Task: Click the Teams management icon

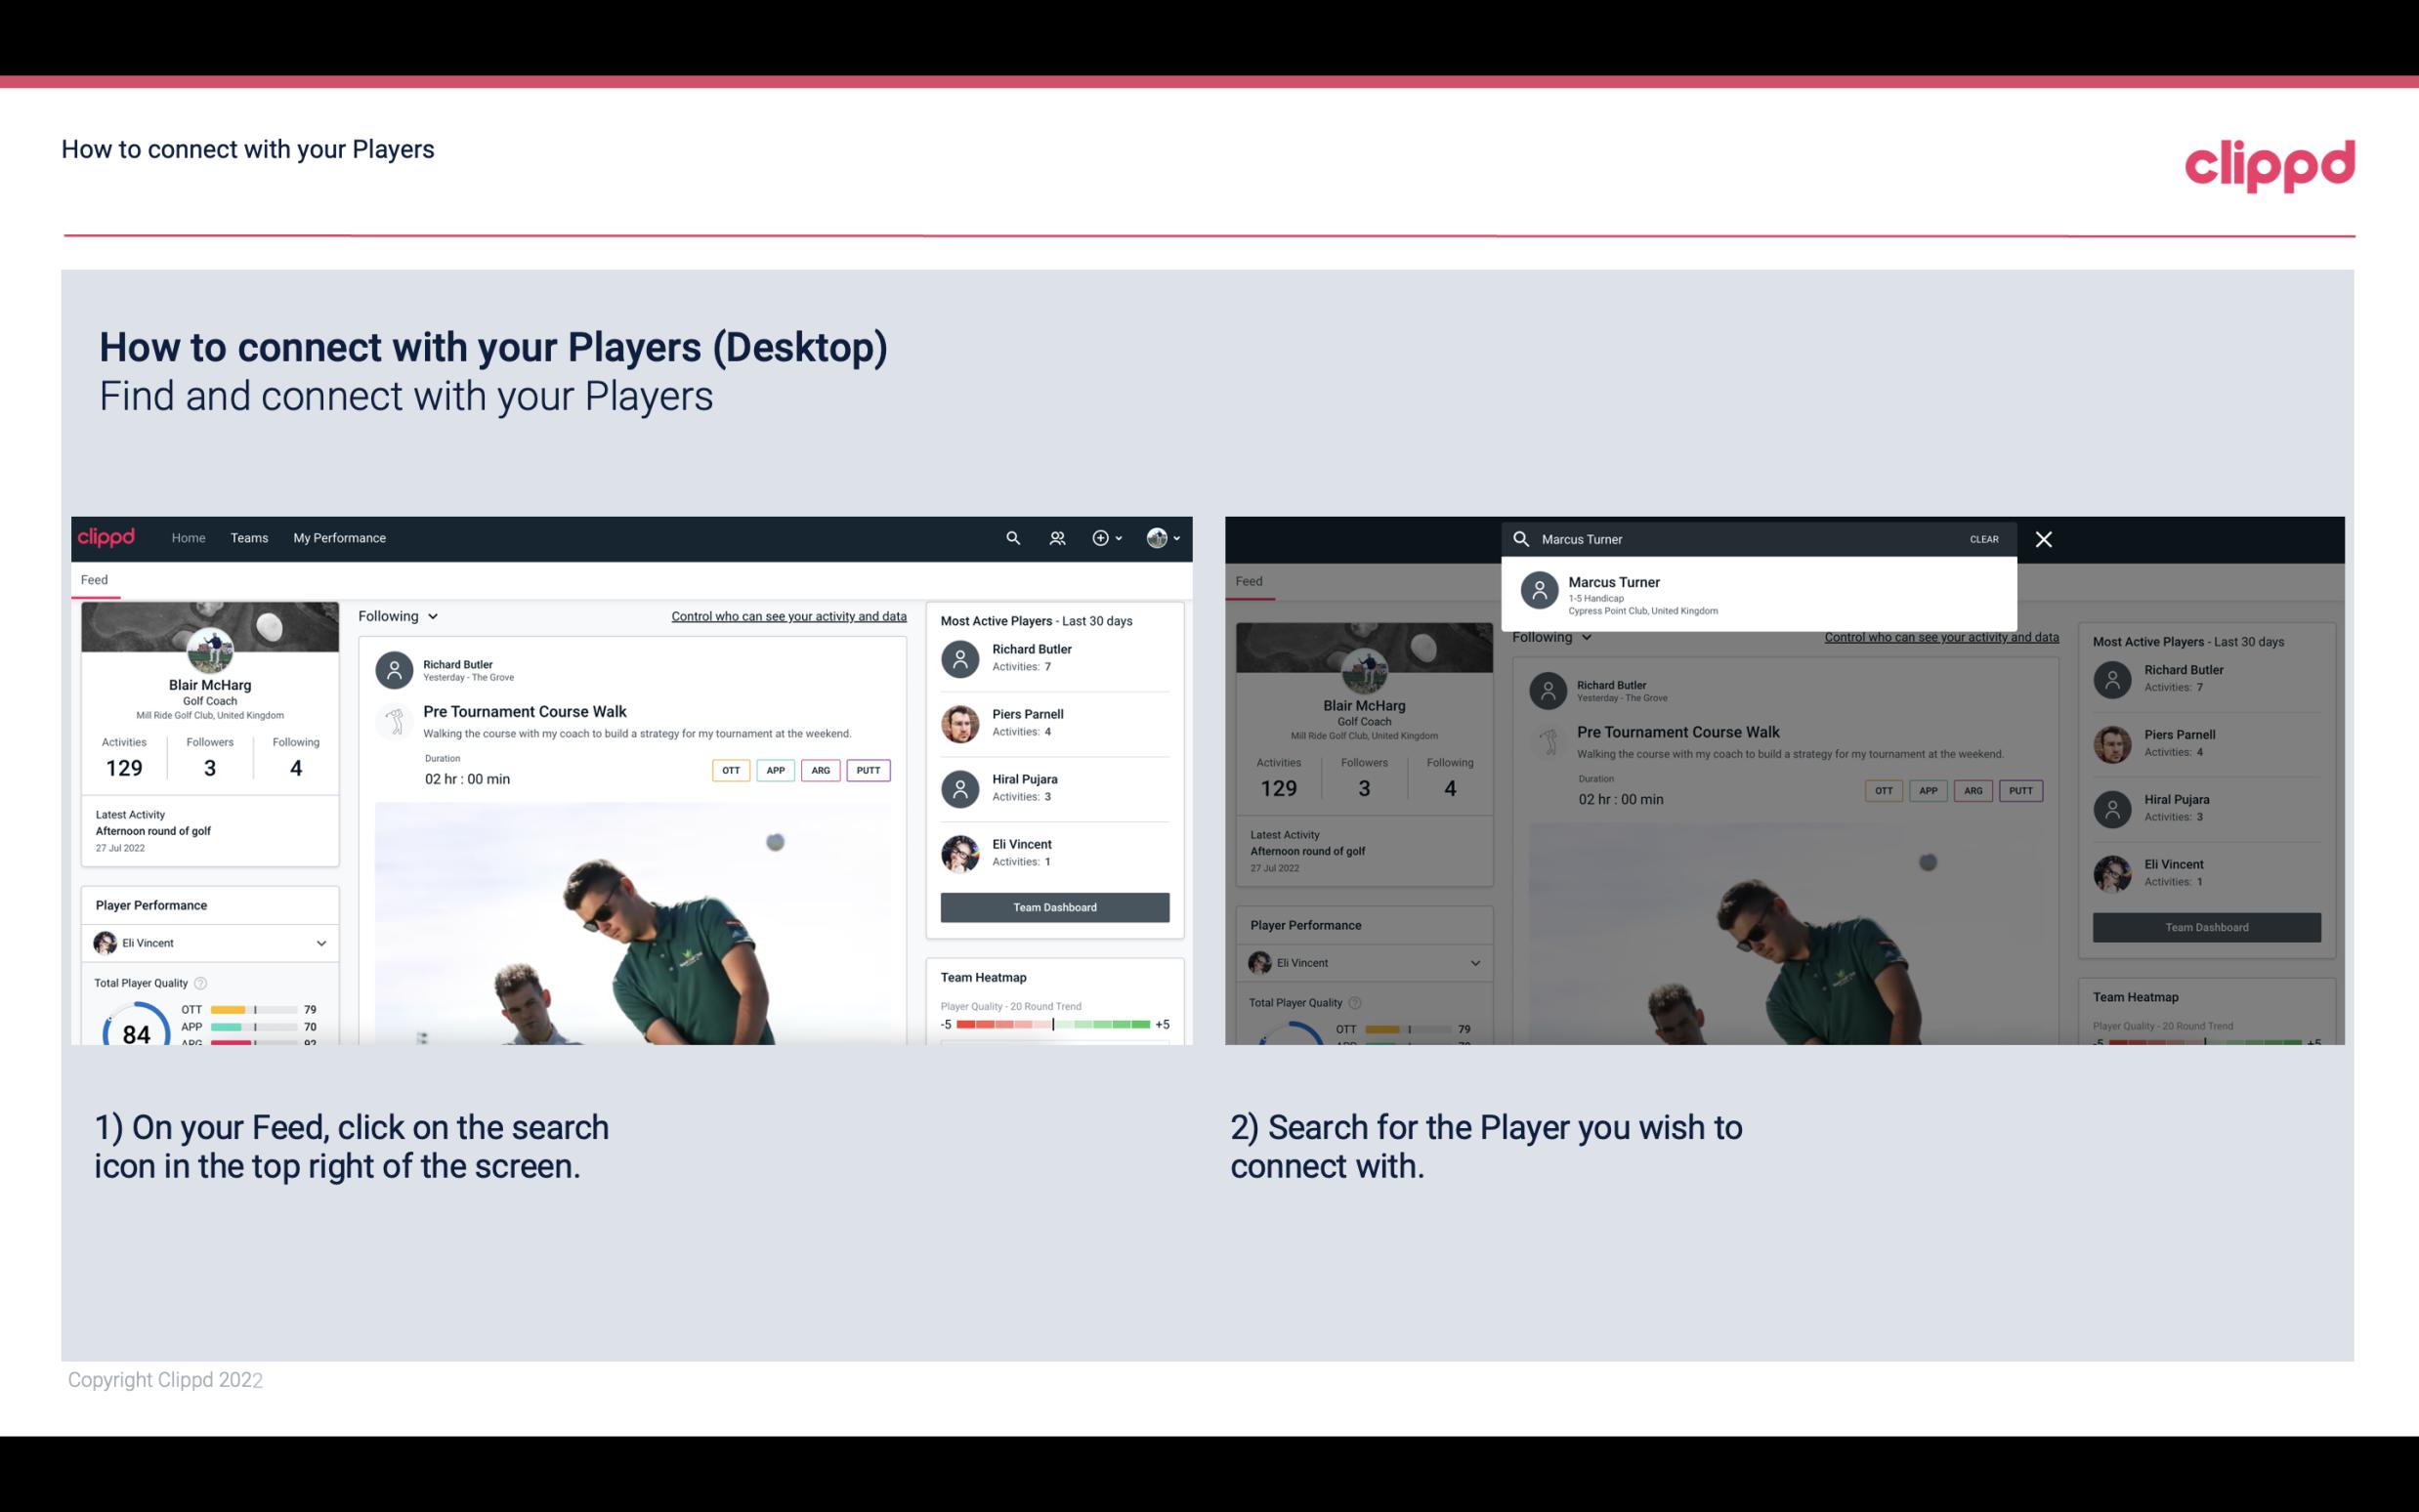Action: 1055,538
